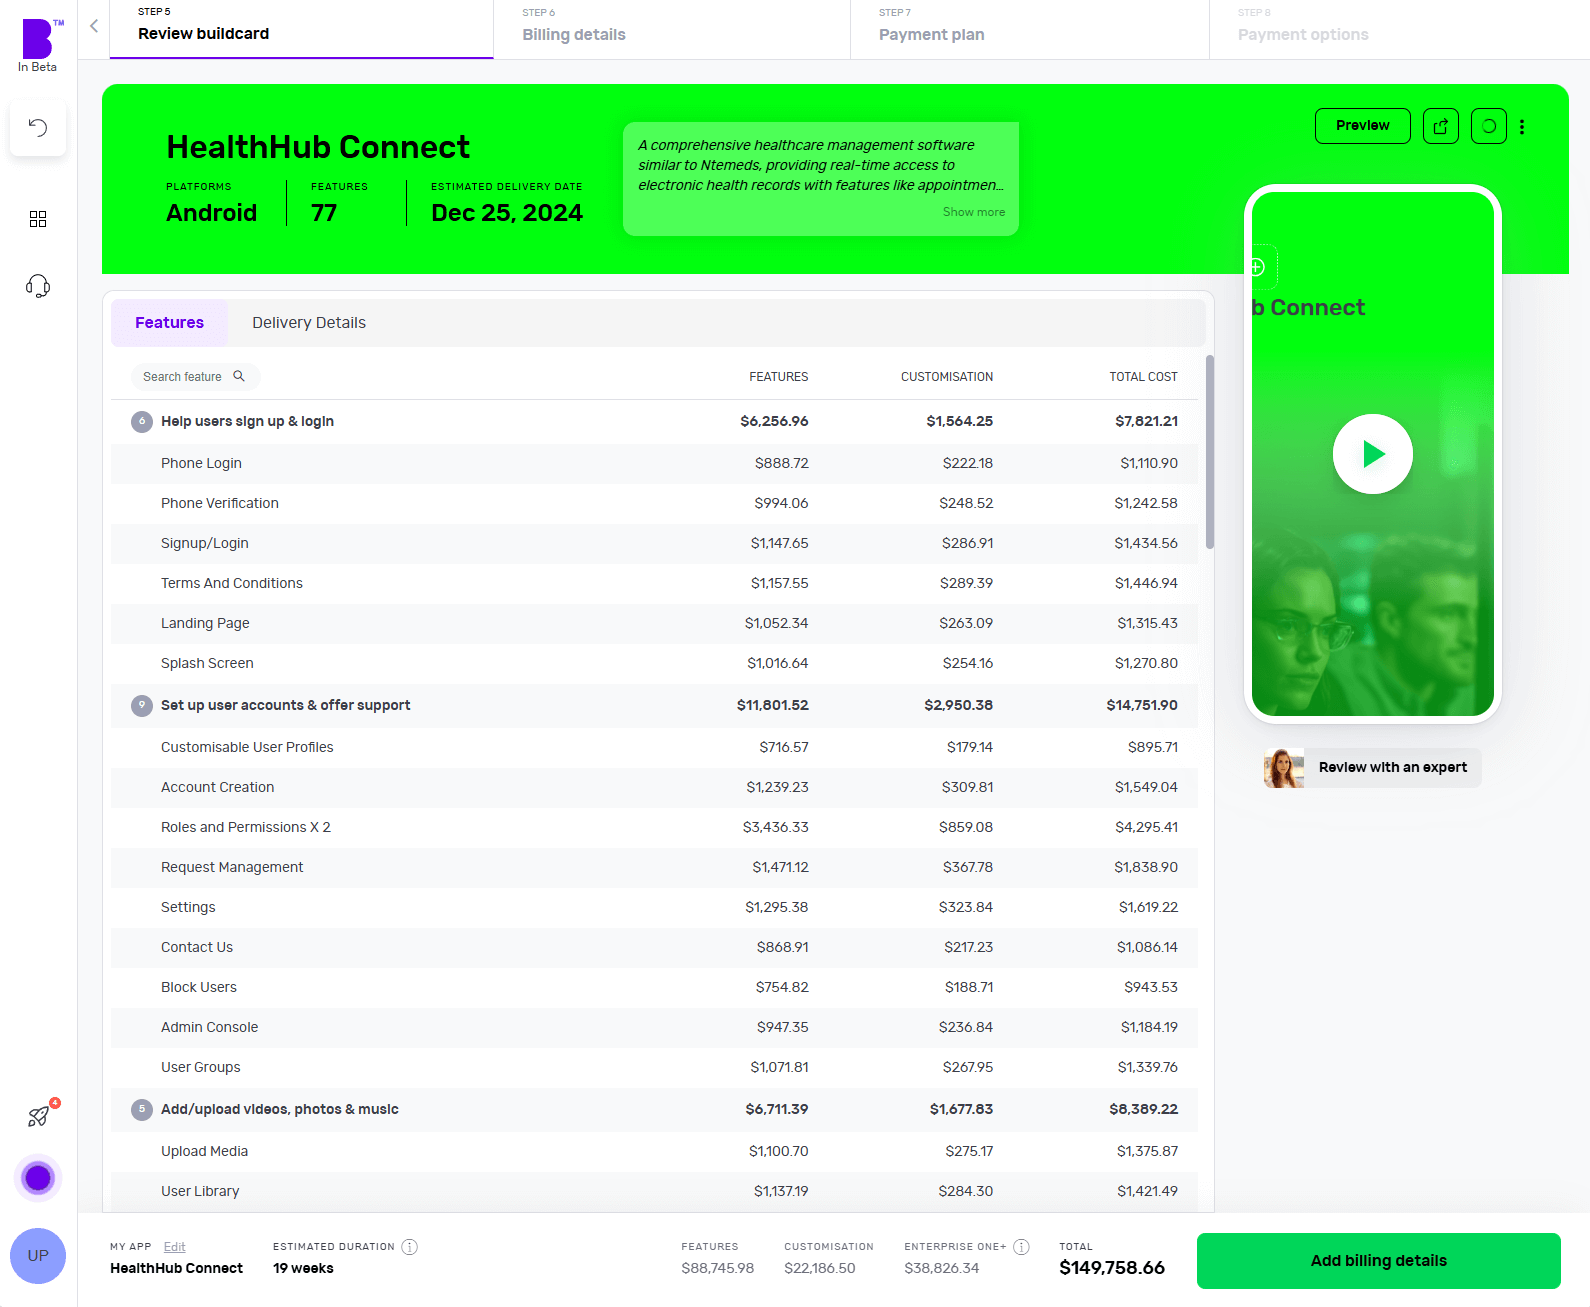Viewport: 1590px width, 1307px height.
Task: Collapse Add/upload videos, photos & music group
Action: (x=142, y=1110)
